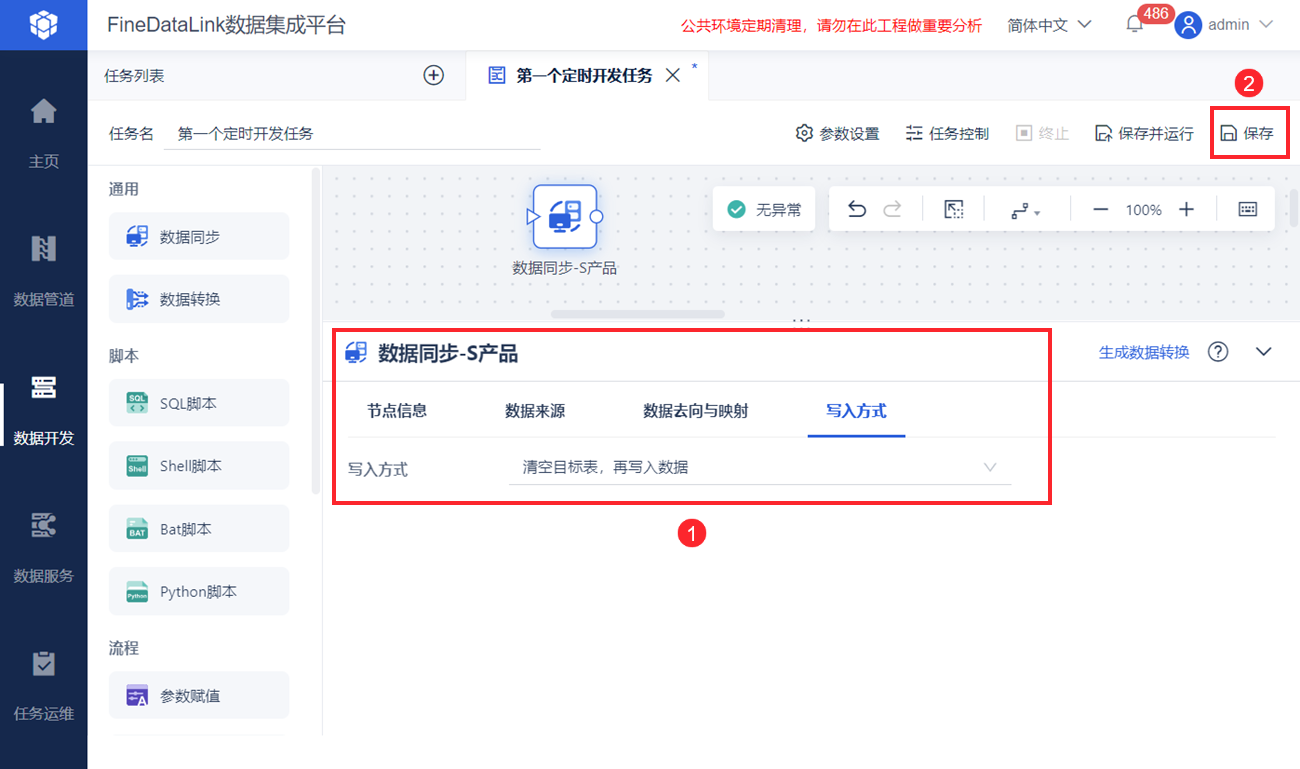1300x769 pixels.
Task: Click 保存并运行 button
Action: point(1144,133)
